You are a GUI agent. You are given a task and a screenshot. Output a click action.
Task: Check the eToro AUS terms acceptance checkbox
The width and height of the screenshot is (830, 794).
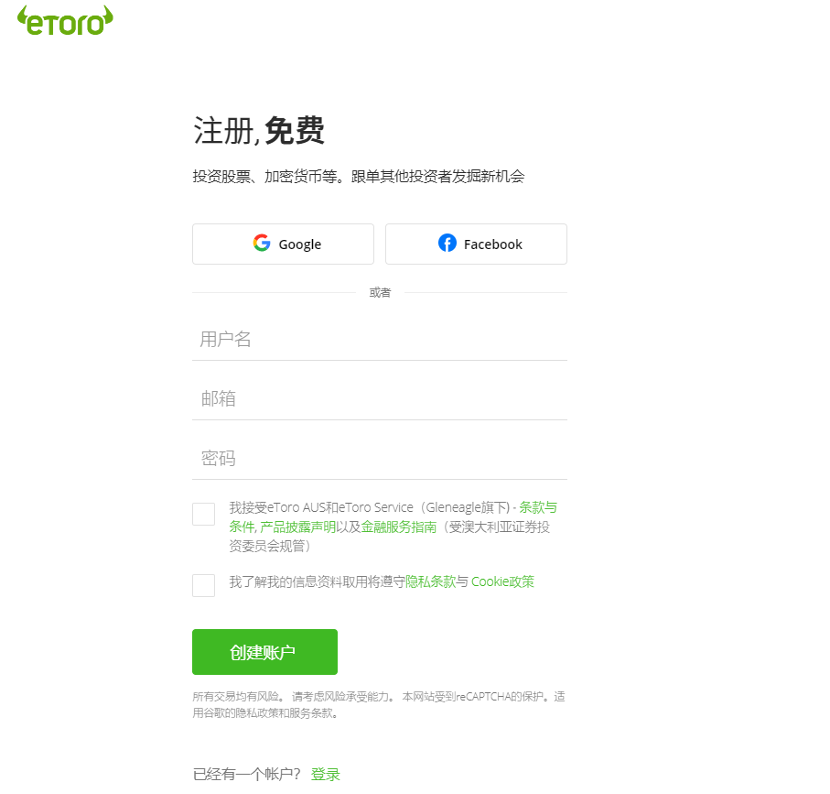[203, 514]
